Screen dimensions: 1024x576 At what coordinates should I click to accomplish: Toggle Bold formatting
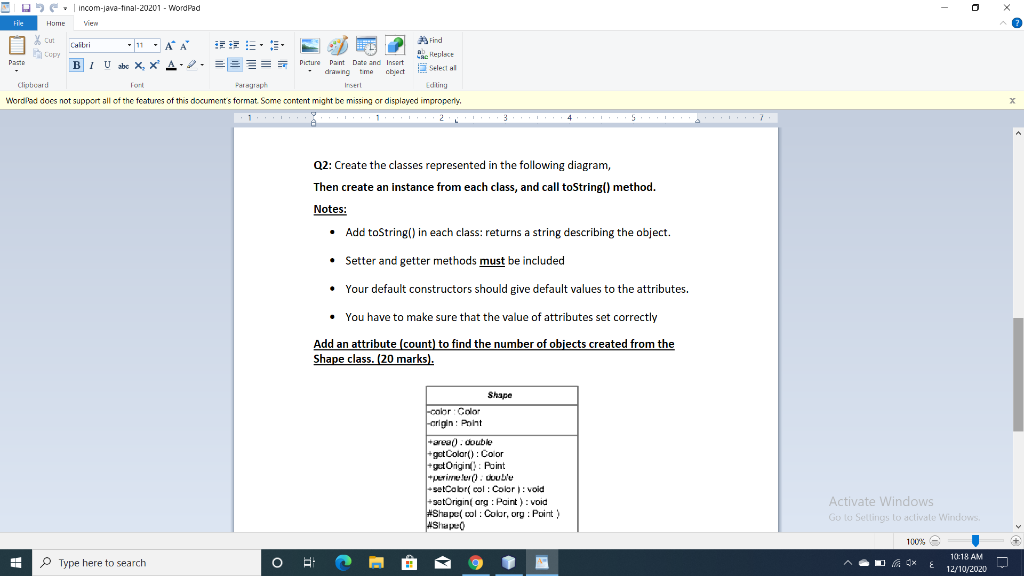point(76,65)
